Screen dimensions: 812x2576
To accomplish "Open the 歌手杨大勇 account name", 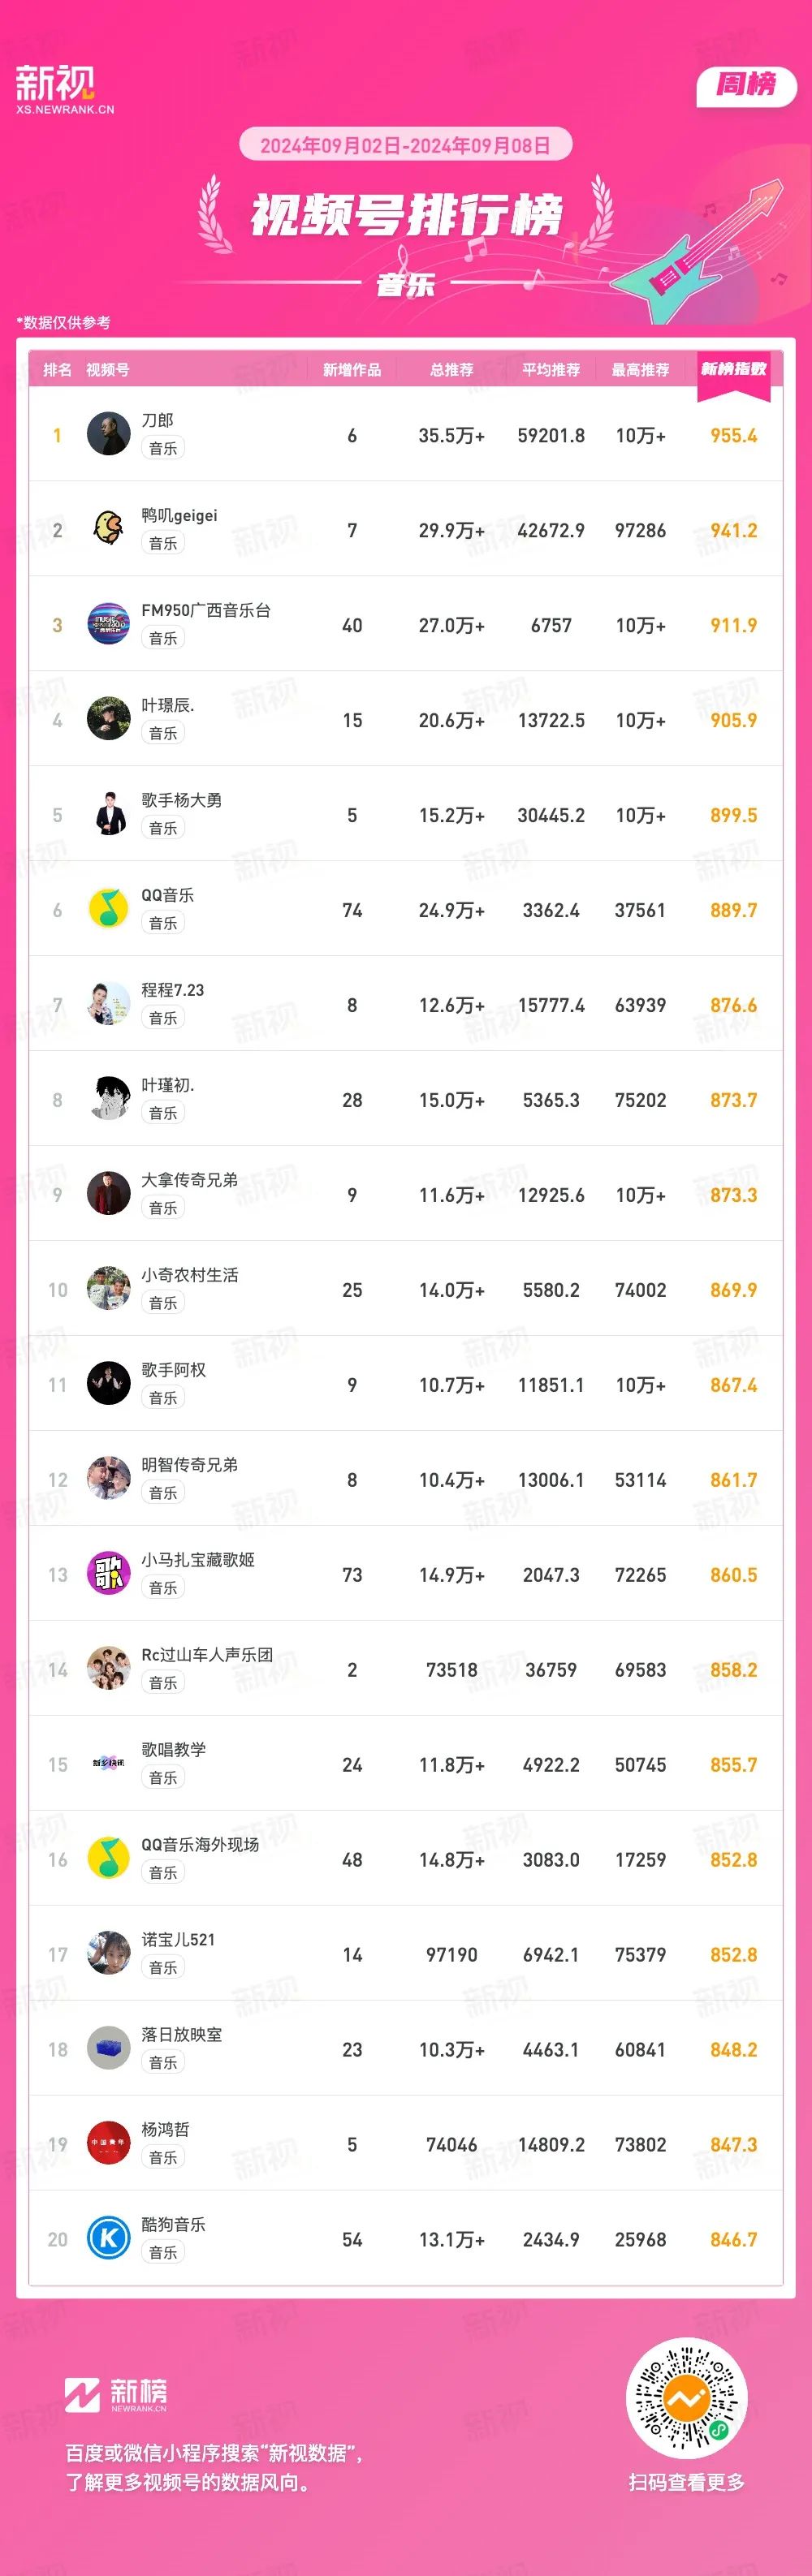I will [x=182, y=800].
